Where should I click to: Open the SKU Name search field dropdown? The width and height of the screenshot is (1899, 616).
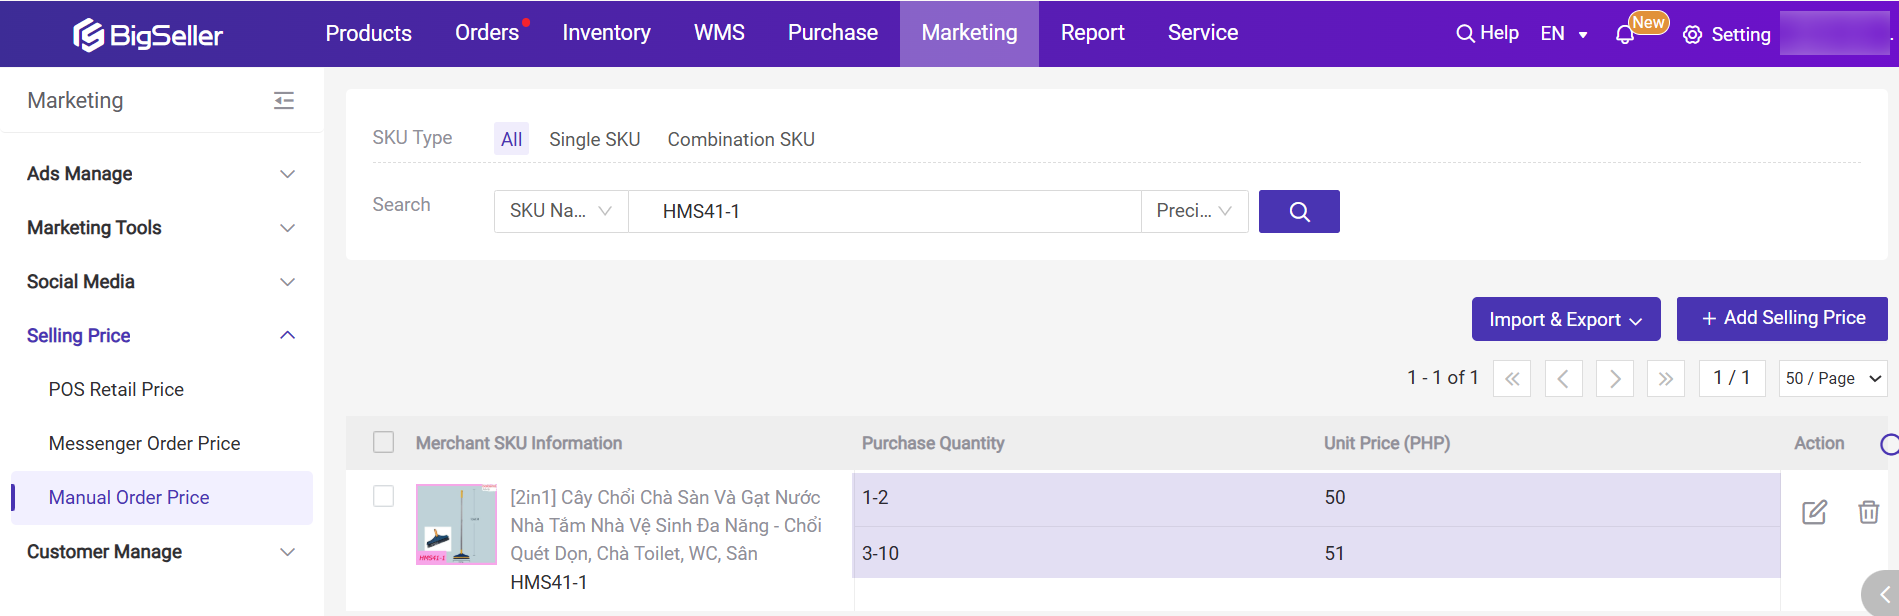560,211
